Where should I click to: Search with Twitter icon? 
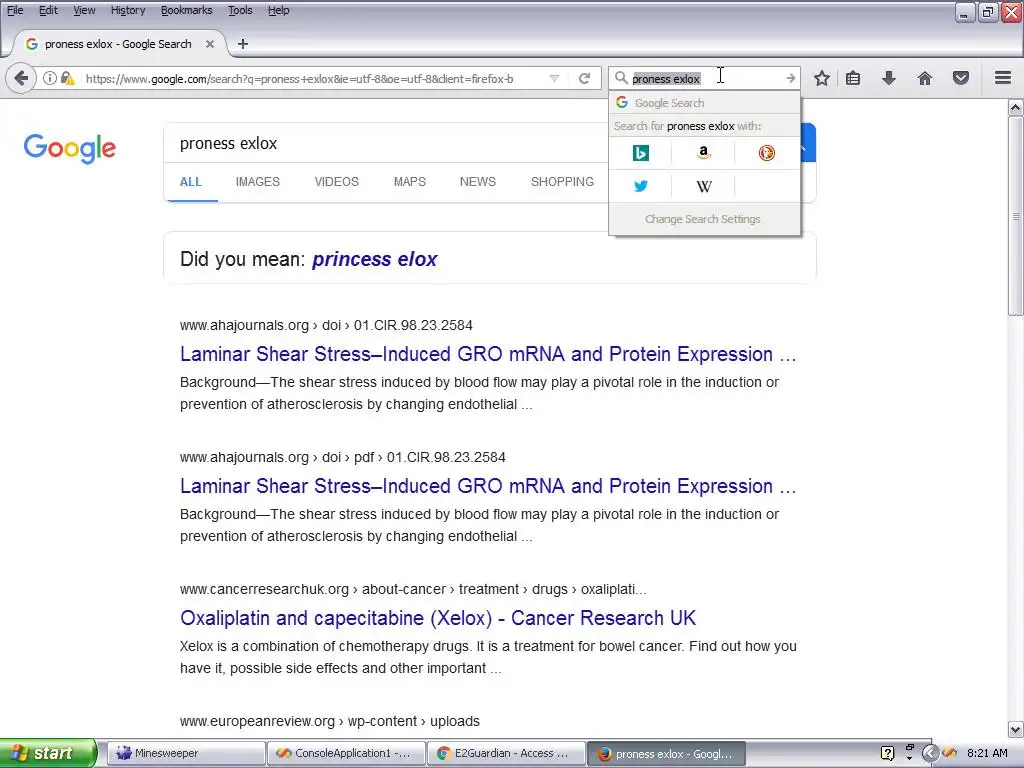click(x=641, y=186)
